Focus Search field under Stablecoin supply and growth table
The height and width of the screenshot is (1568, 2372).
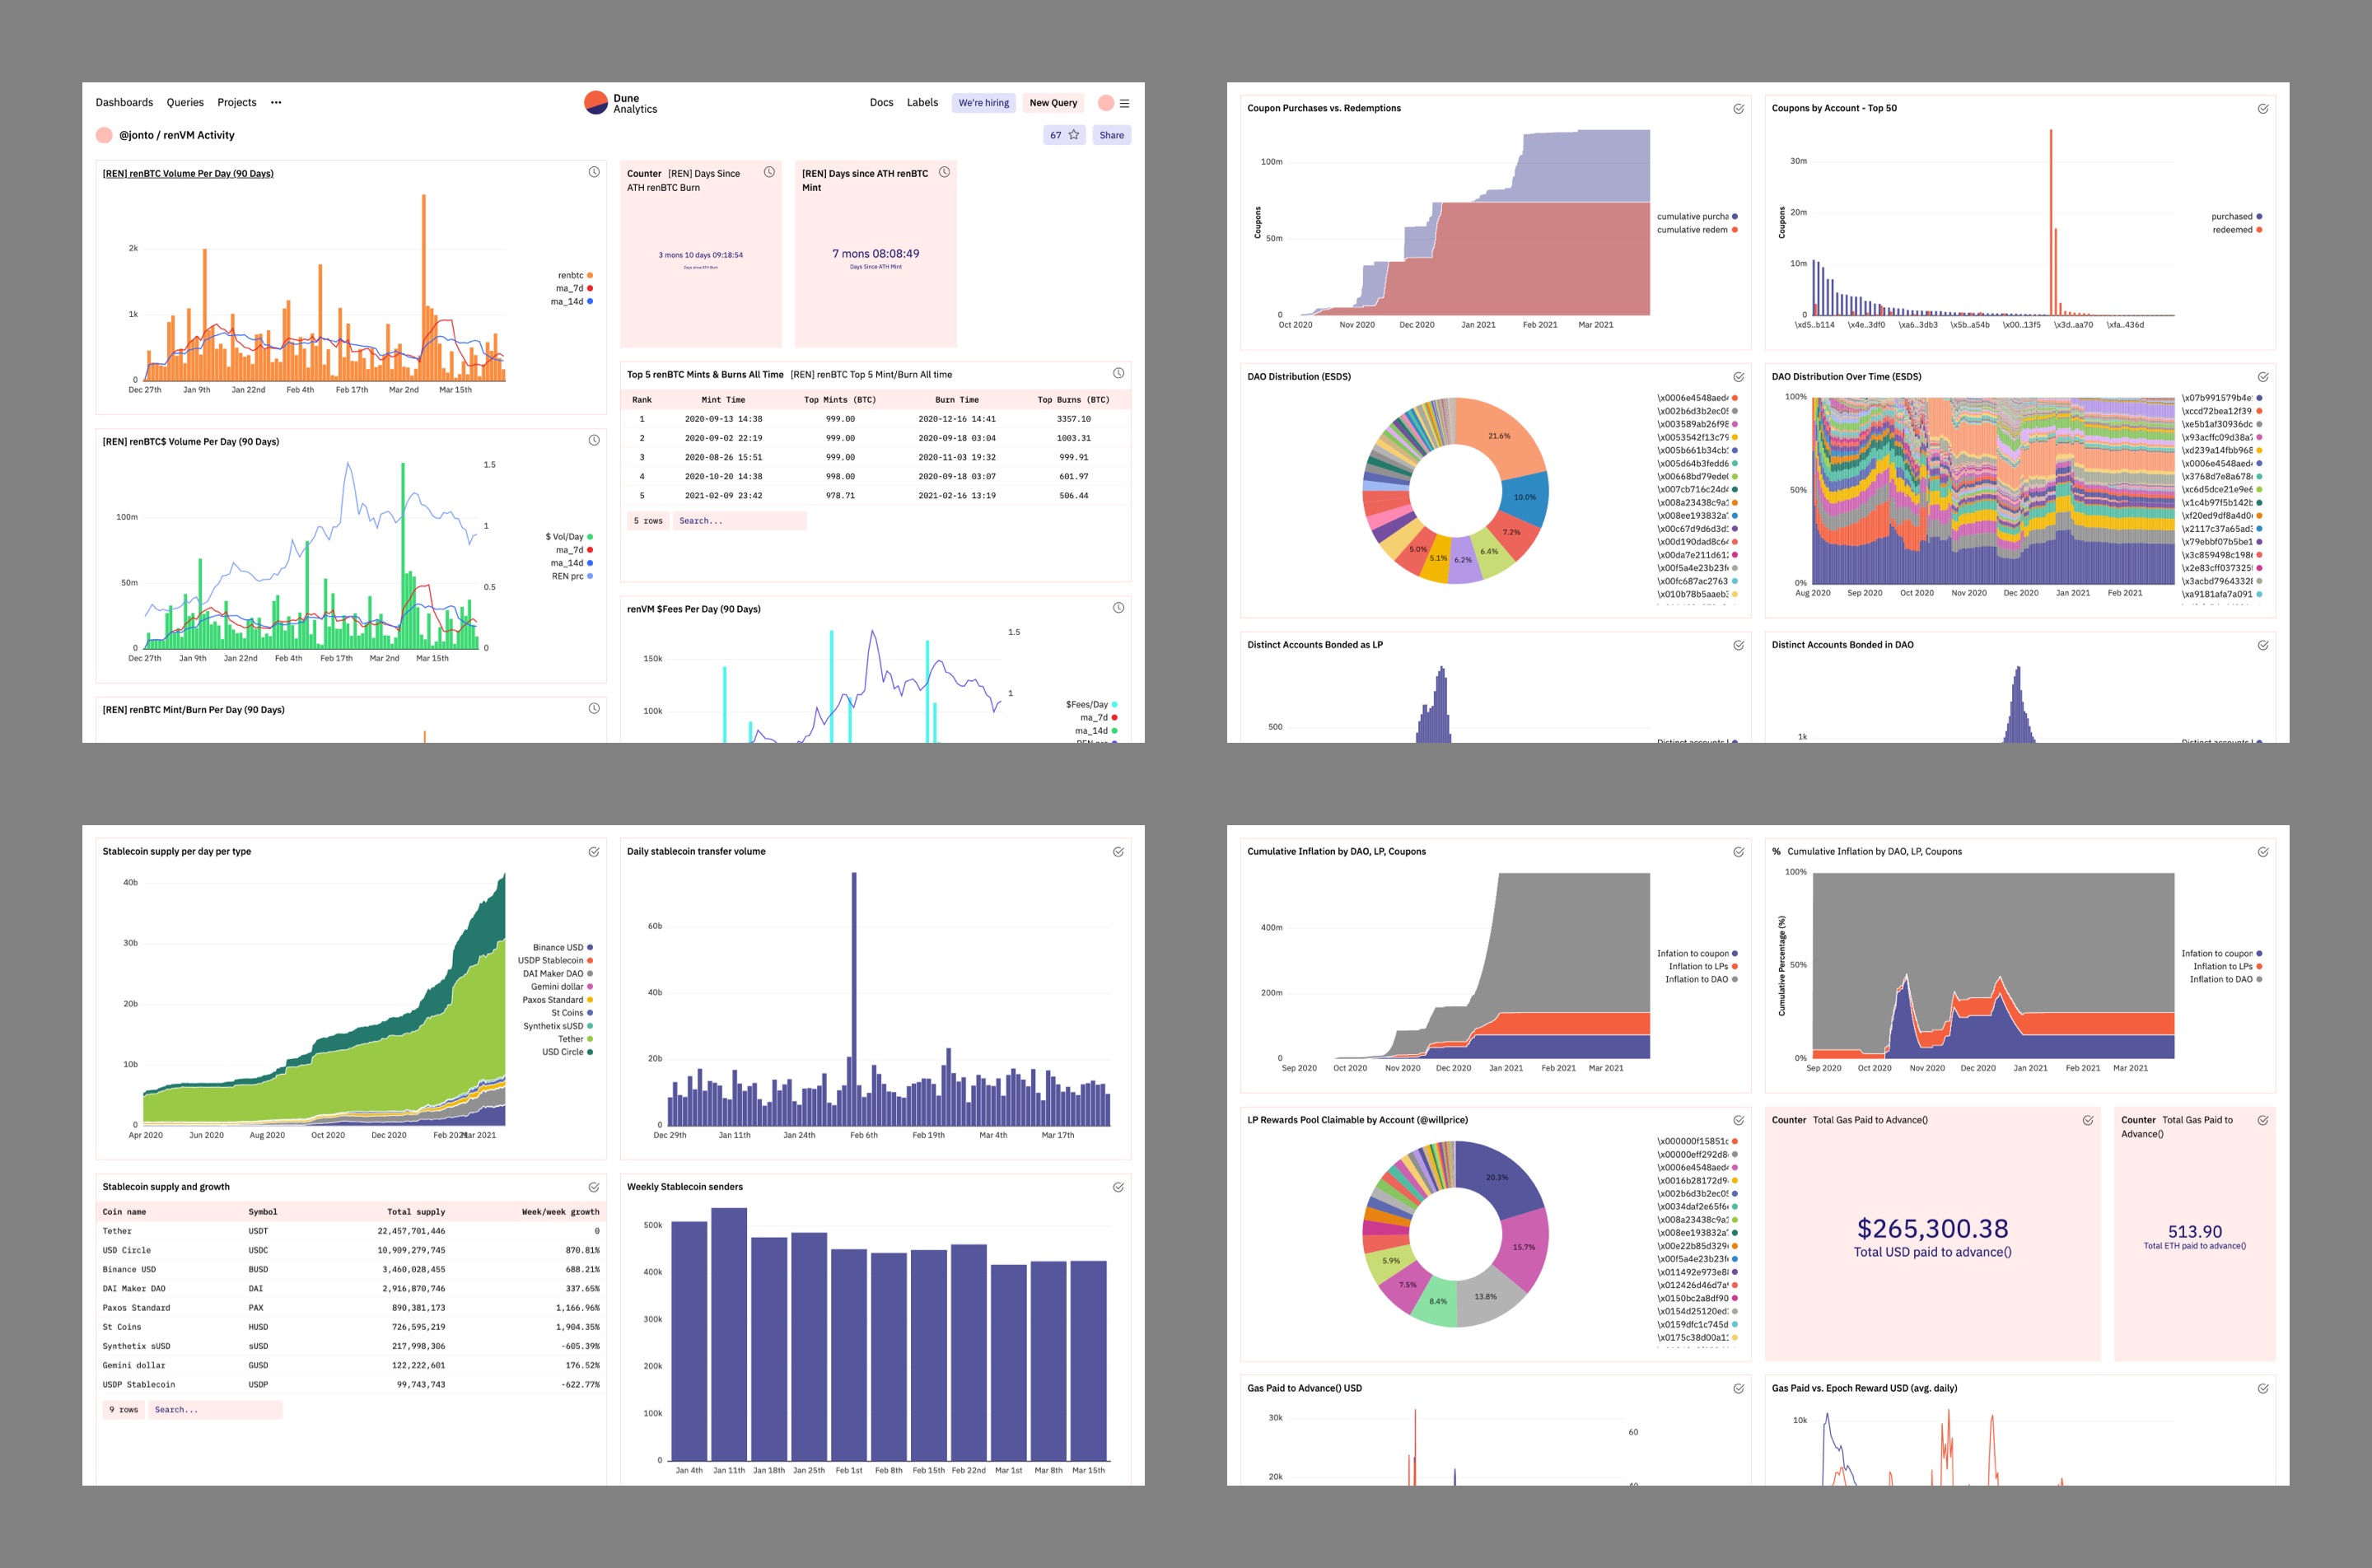coord(215,1409)
